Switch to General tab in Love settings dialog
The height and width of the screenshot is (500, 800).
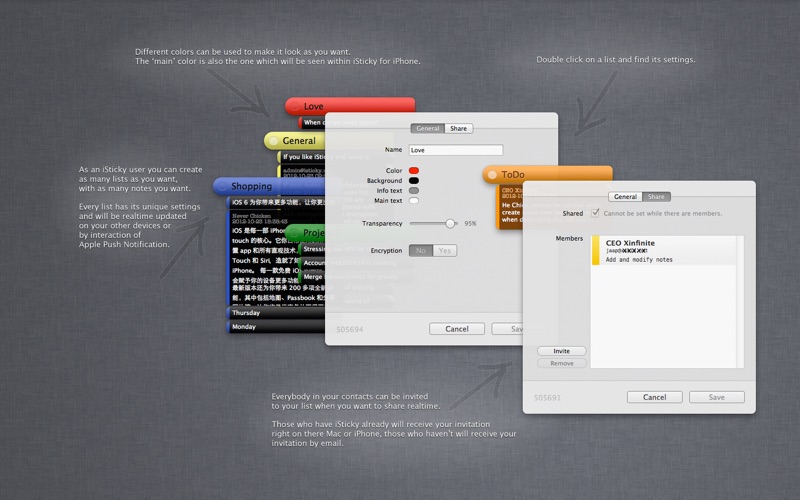pos(428,129)
